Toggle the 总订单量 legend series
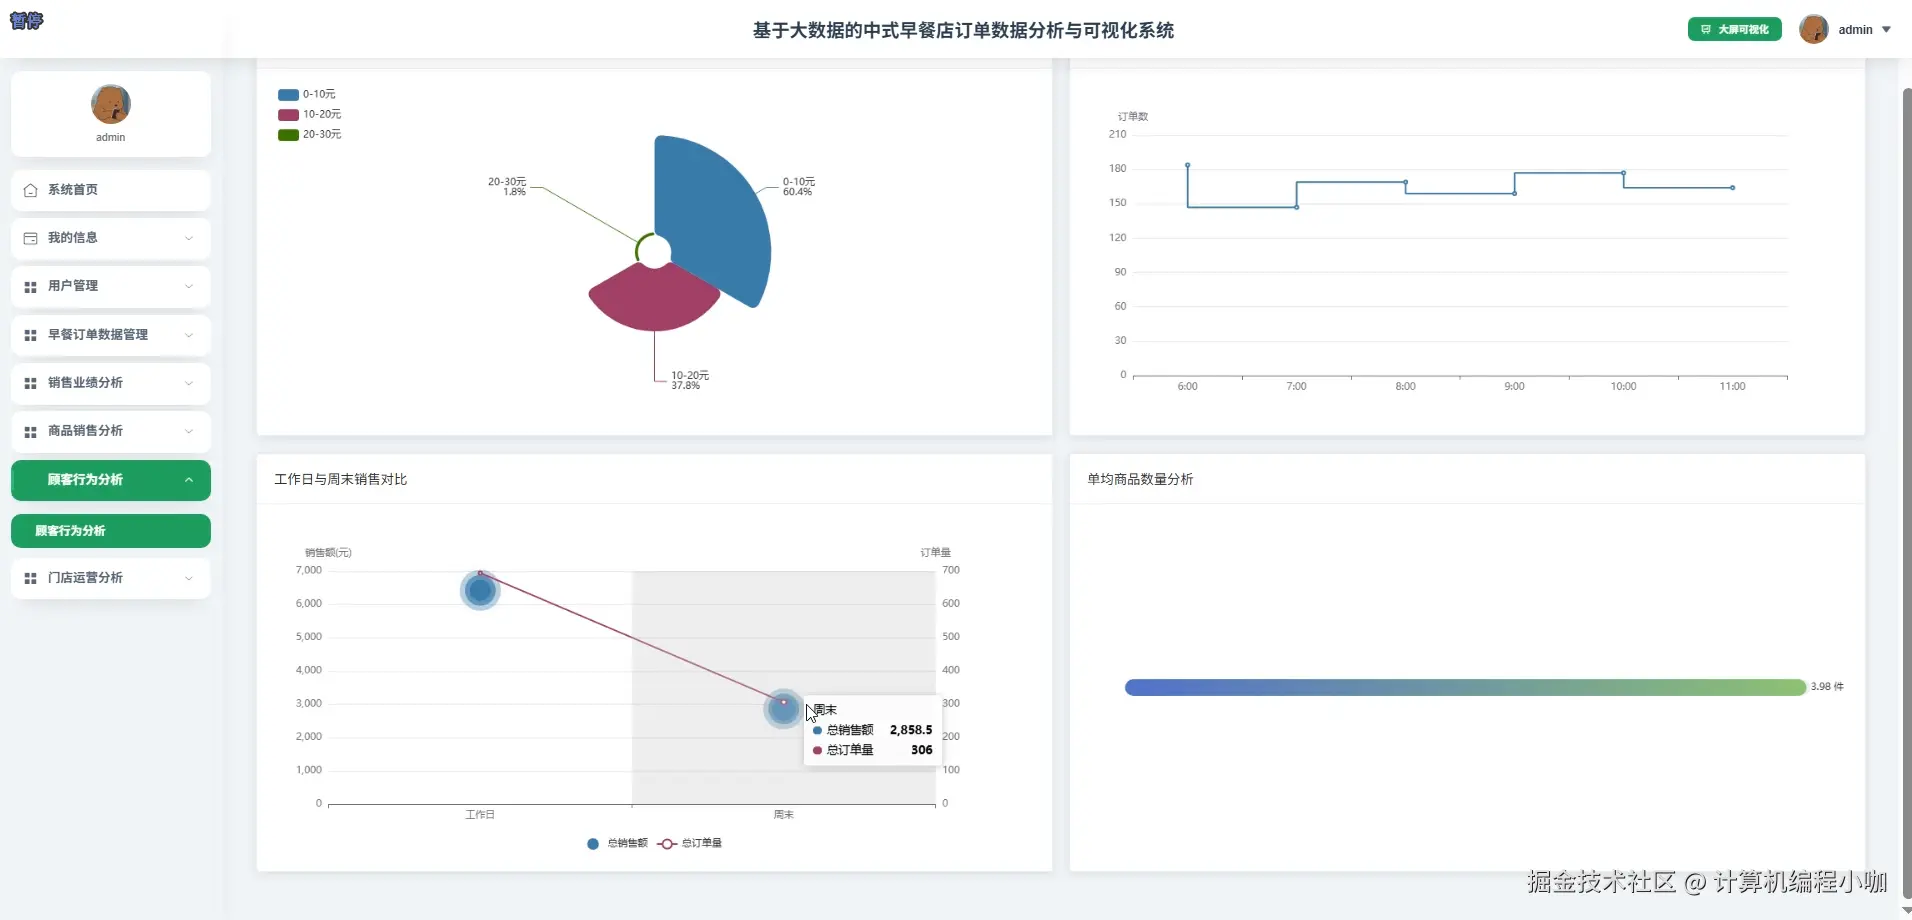This screenshot has height=920, width=1912. coord(690,843)
